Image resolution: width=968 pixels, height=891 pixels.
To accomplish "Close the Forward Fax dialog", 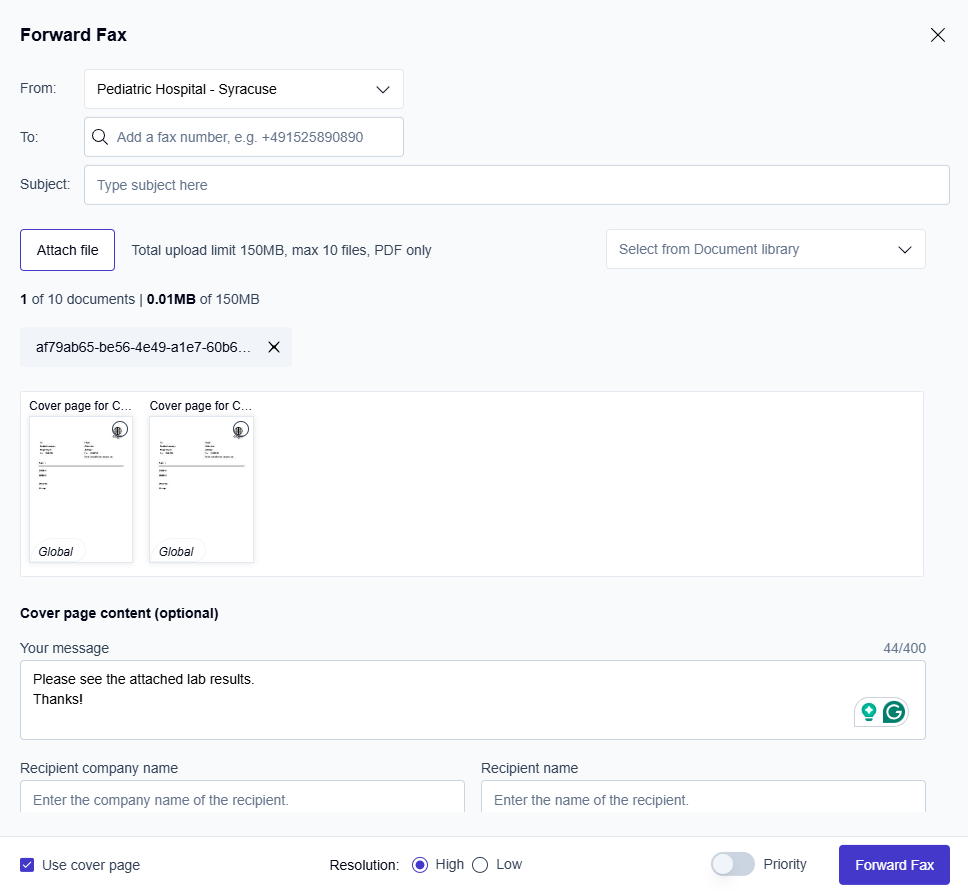I will [x=937, y=35].
